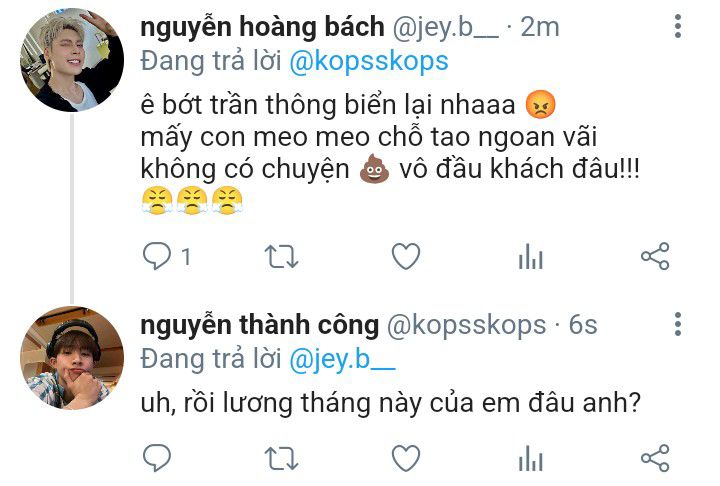Retweet nguyễn thành công's tweet

pos(281,458)
